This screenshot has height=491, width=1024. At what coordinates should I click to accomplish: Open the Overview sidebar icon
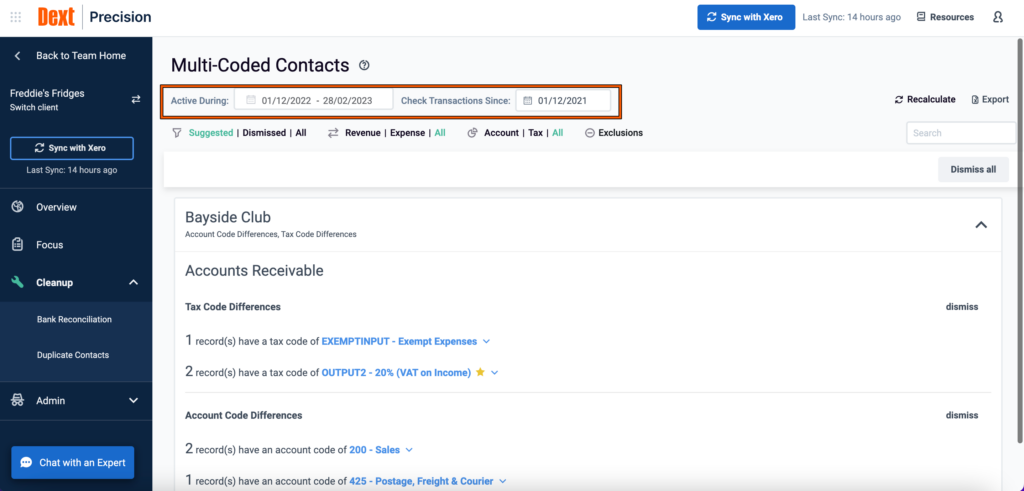click(18, 207)
